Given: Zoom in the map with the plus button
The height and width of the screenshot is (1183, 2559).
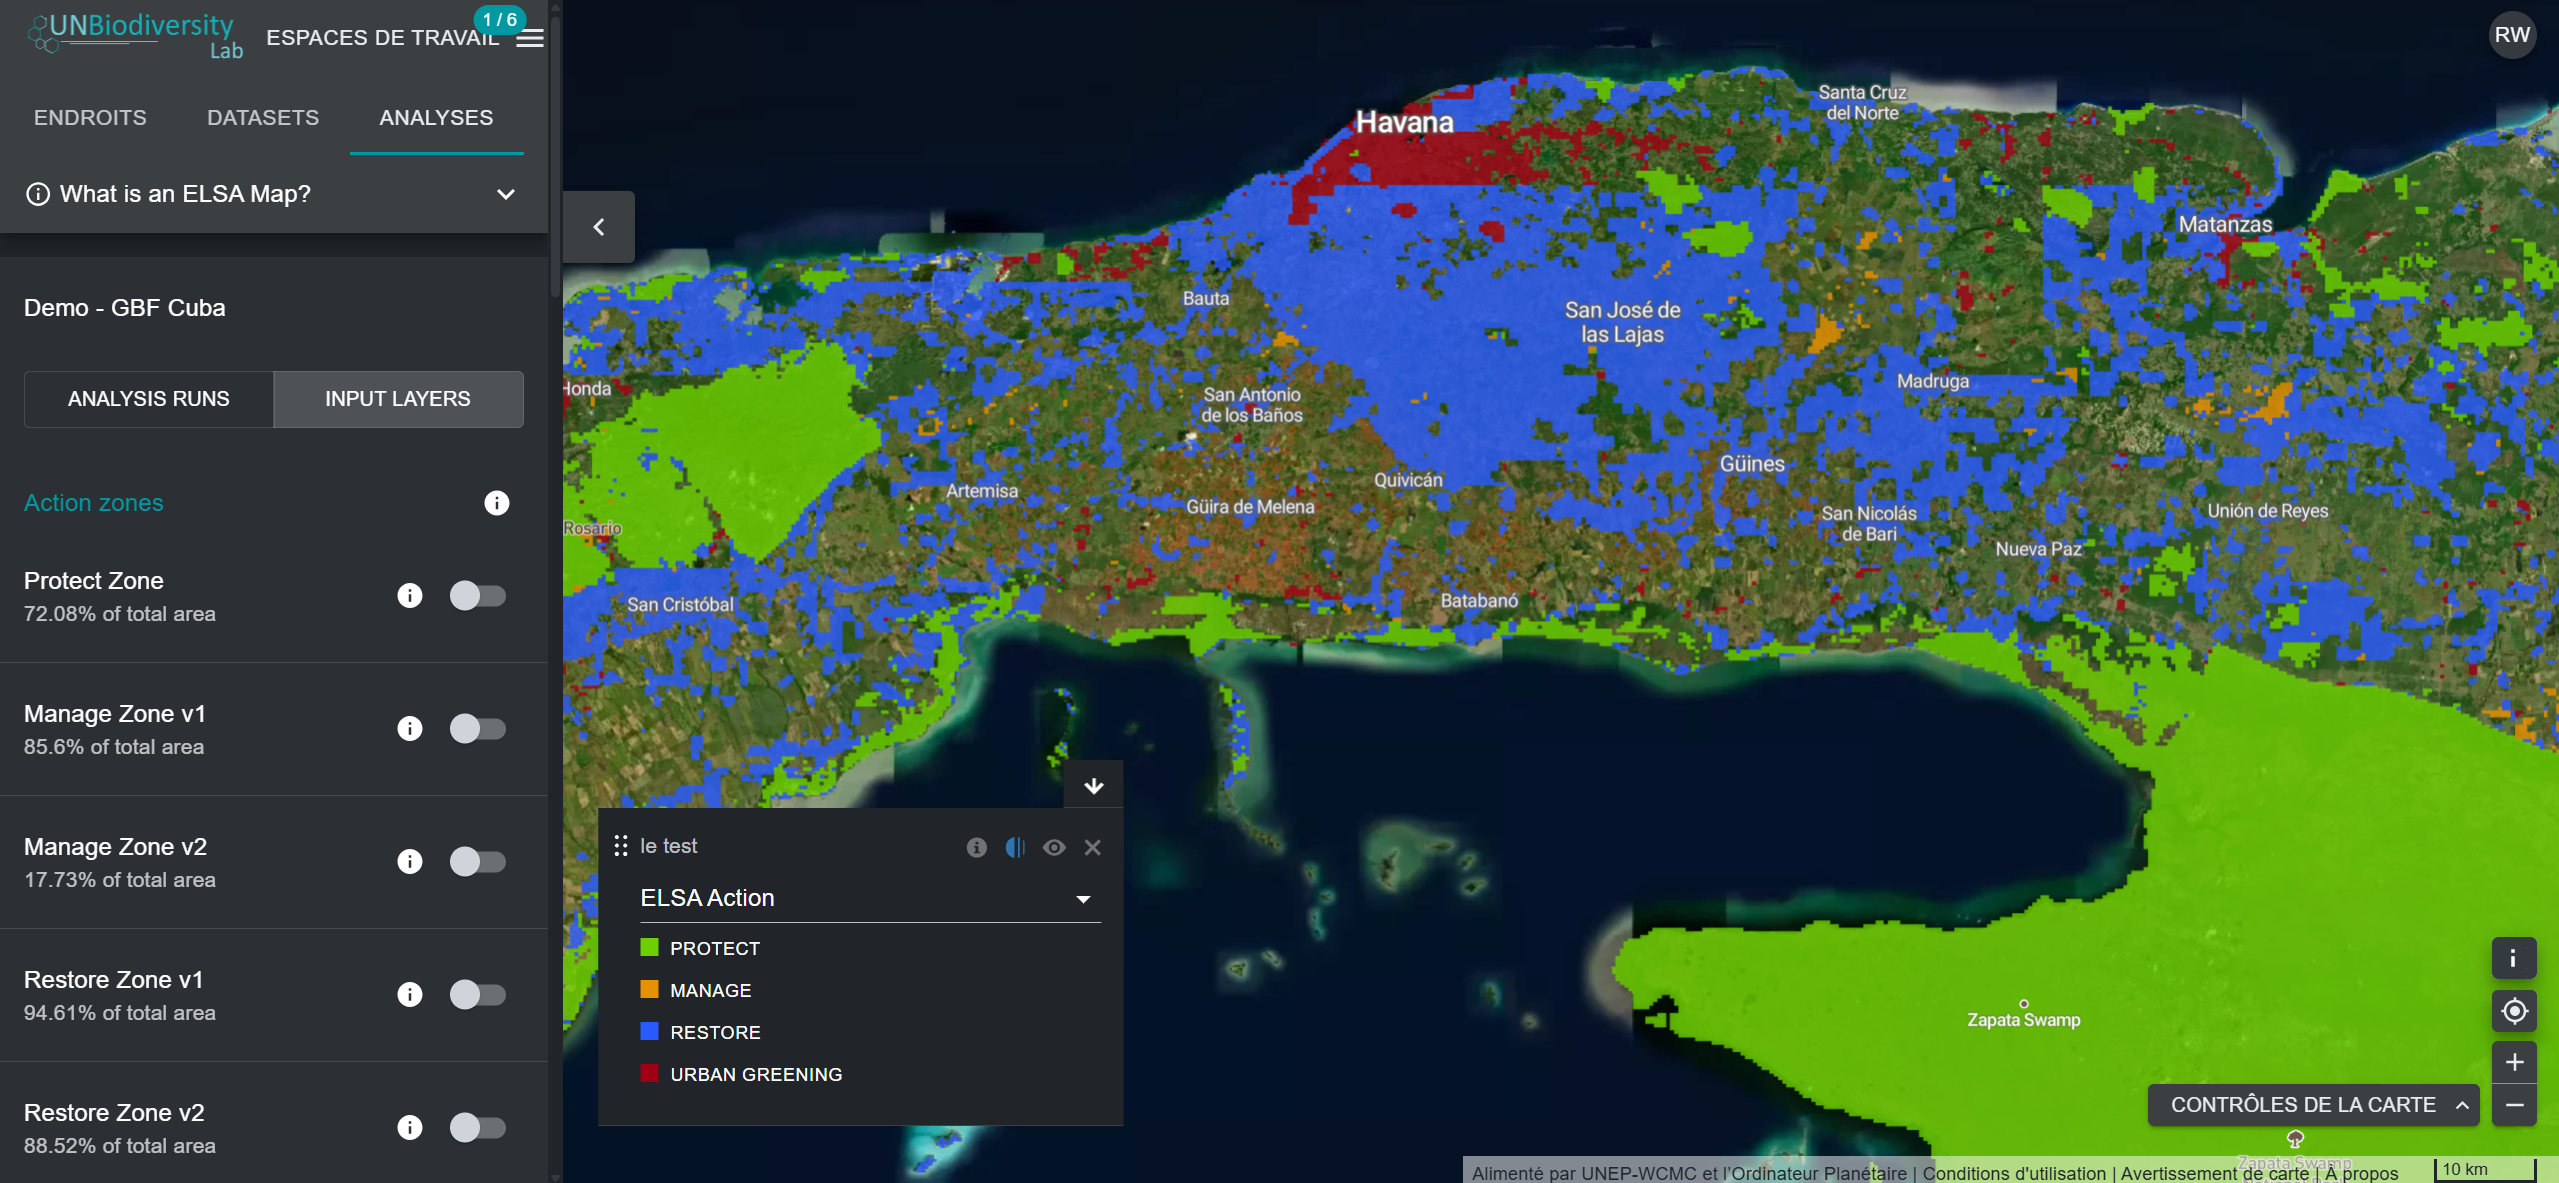Looking at the screenshot, I should 2514,1062.
